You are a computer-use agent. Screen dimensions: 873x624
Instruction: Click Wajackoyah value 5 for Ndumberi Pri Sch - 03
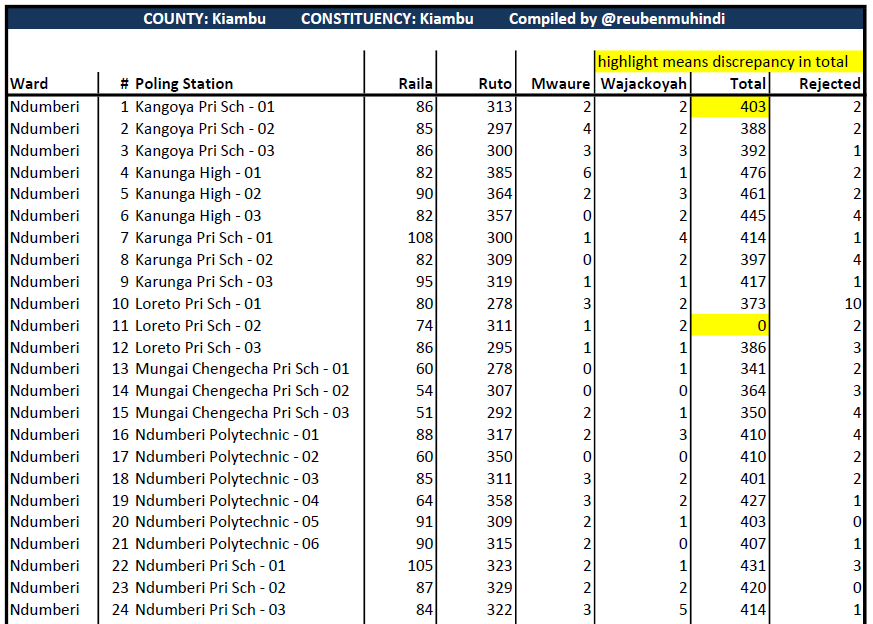point(683,610)
